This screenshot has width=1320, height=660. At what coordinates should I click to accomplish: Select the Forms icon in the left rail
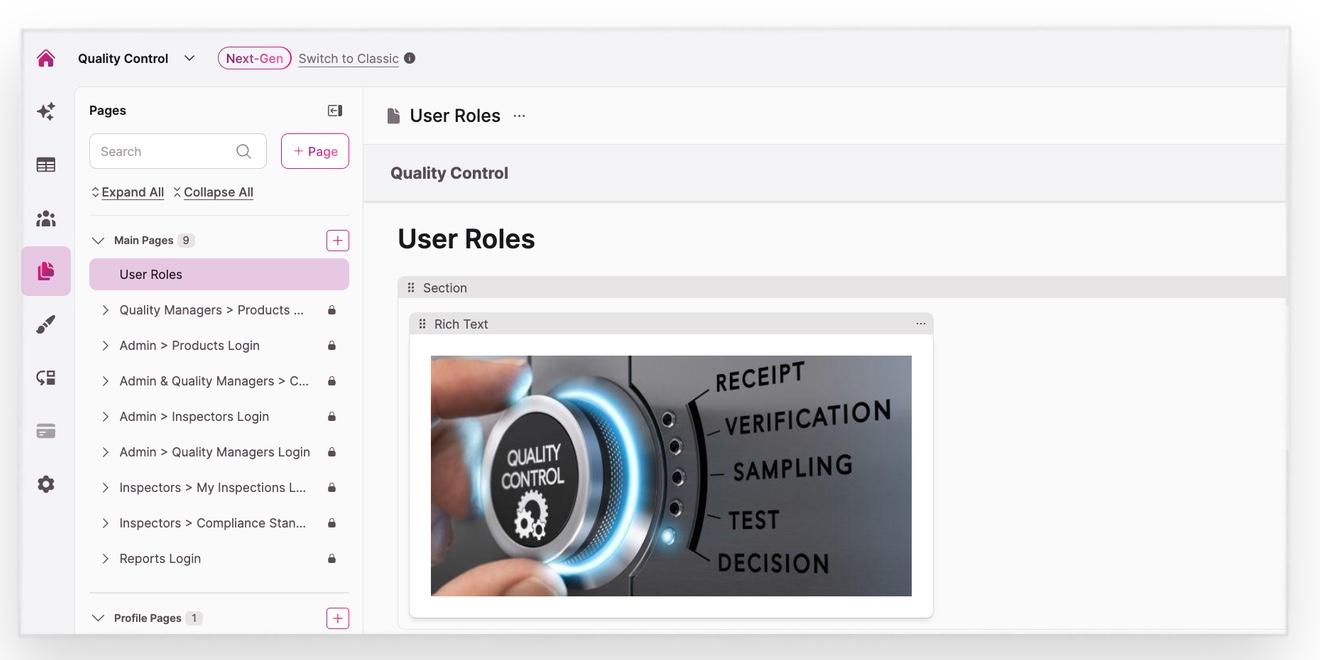(x=45, y=164)
